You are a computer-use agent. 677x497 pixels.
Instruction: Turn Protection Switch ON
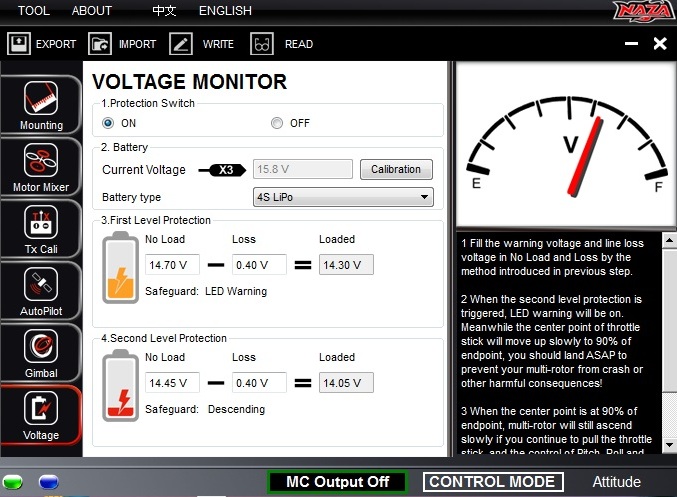pos(108,123)
